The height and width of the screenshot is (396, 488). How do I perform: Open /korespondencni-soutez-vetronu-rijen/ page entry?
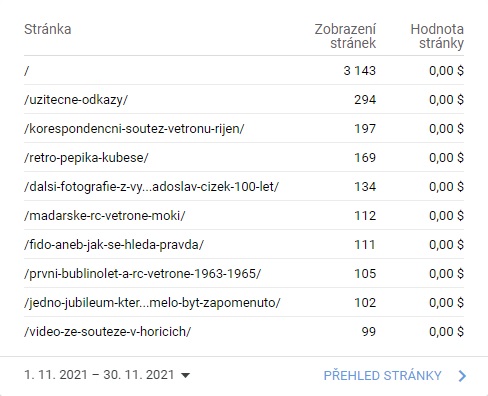[x=134, y=129]
